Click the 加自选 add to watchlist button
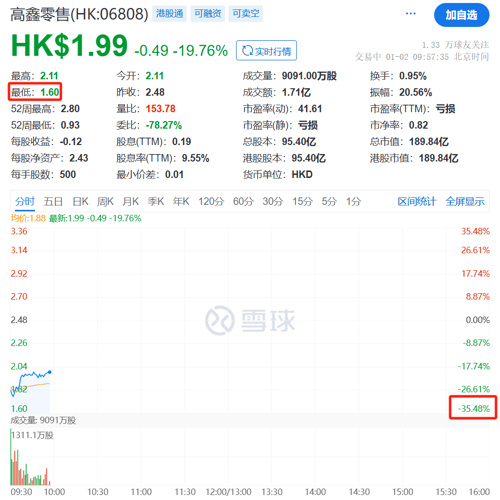Viewport: 500px width, 500px height. point(461,15)
